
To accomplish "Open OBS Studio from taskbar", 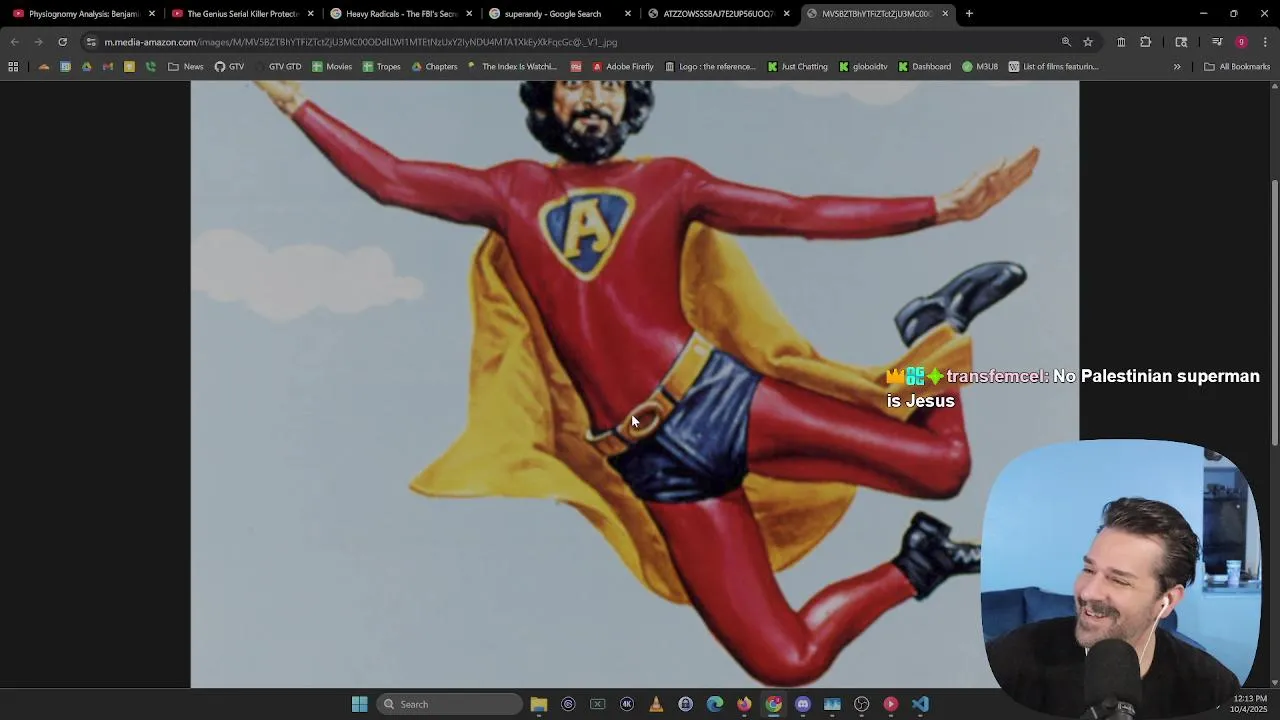I will tap(861, 704).
